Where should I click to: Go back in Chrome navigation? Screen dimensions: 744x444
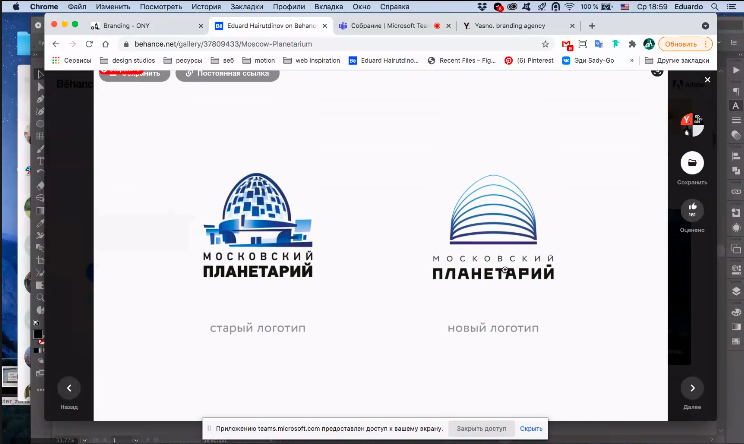coord(56,44)
